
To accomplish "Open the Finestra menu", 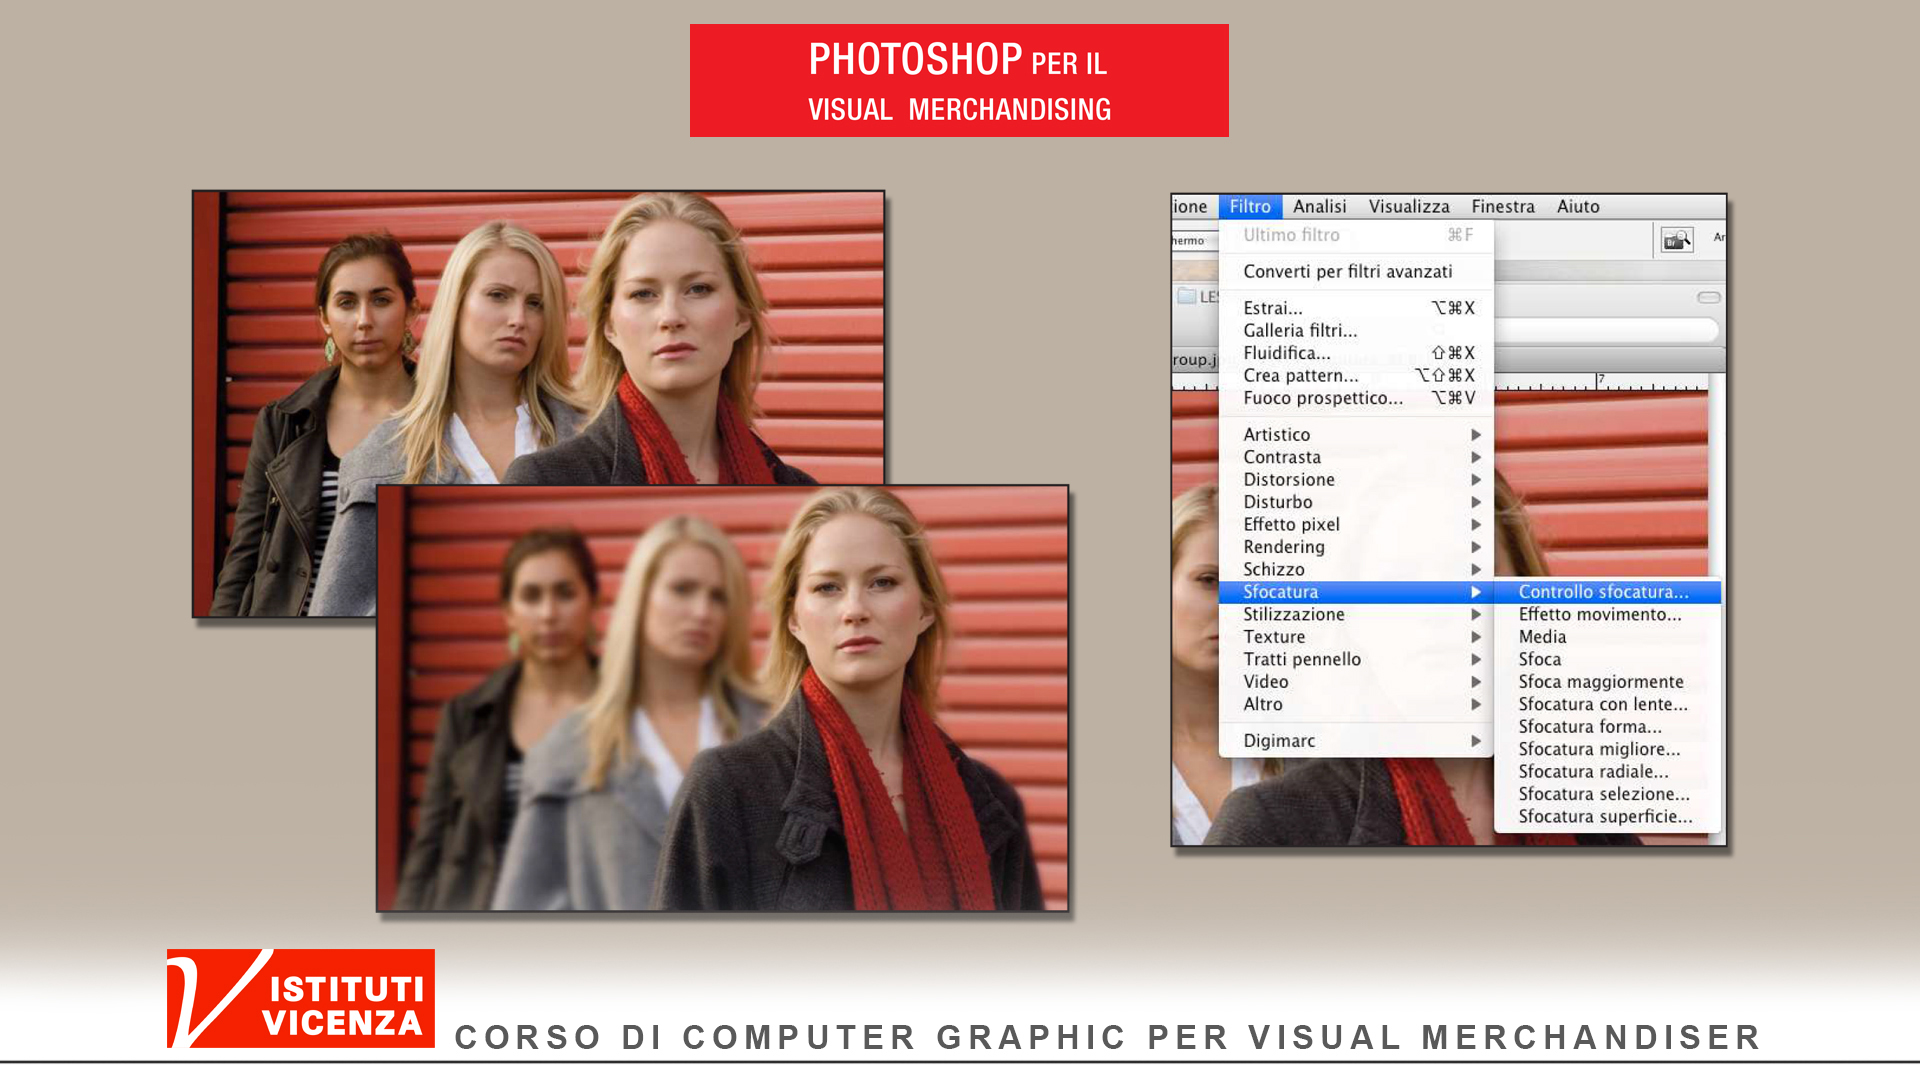I will [1502, 207].
